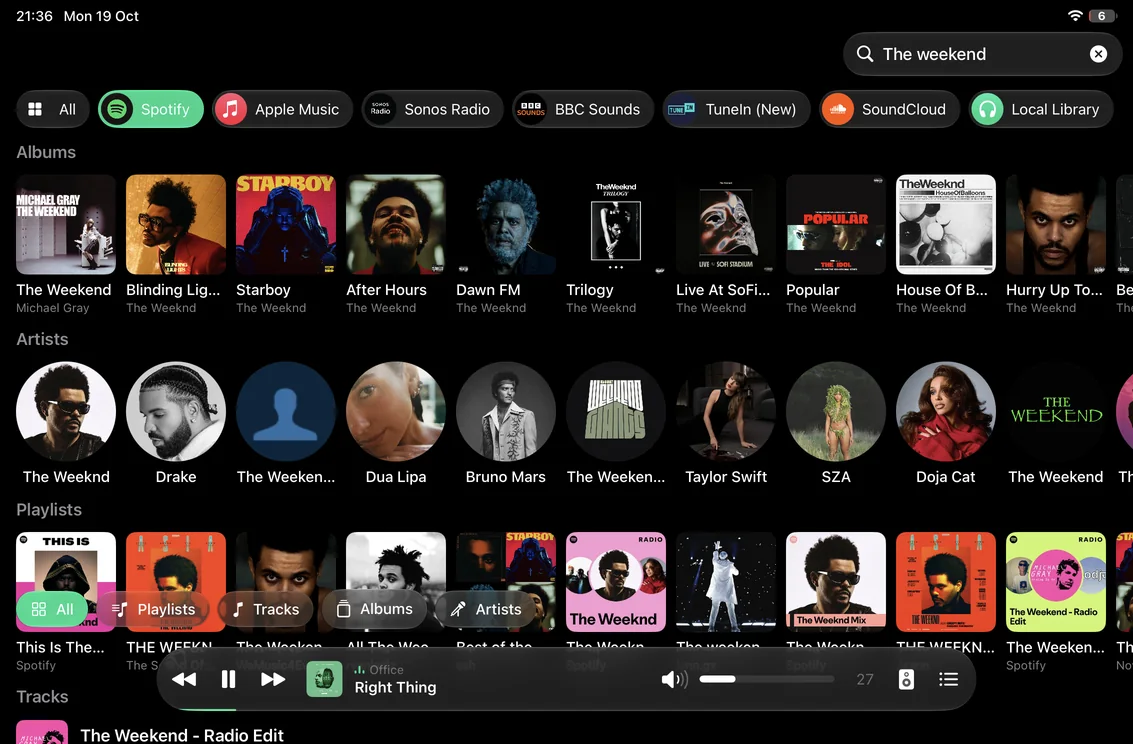Open the Popular album
This screenshot has width=1133, height=744.
[x=835, y=225]
